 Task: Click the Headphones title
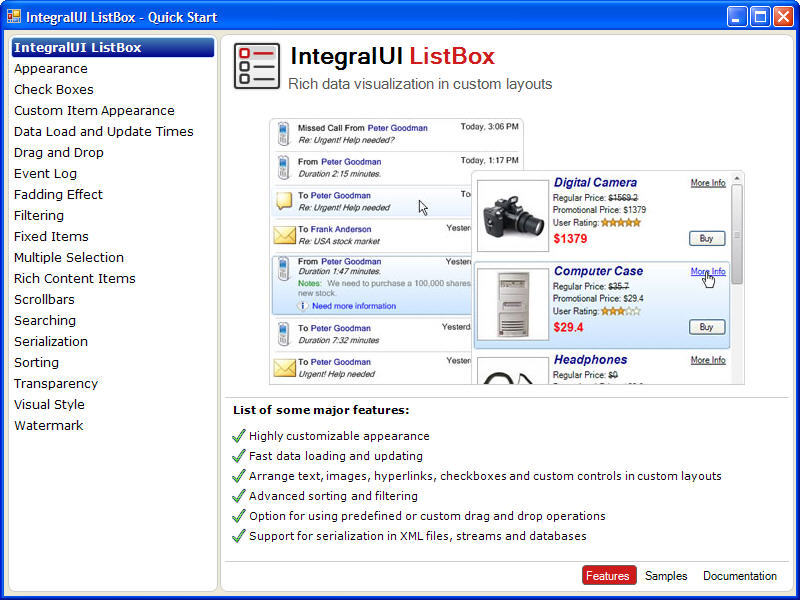pos(591,359)
